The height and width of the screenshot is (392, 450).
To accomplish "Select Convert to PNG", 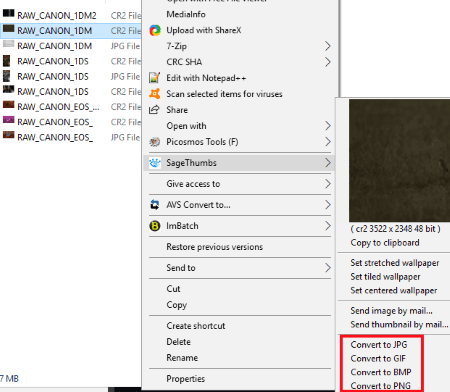I will coord(380,386).
